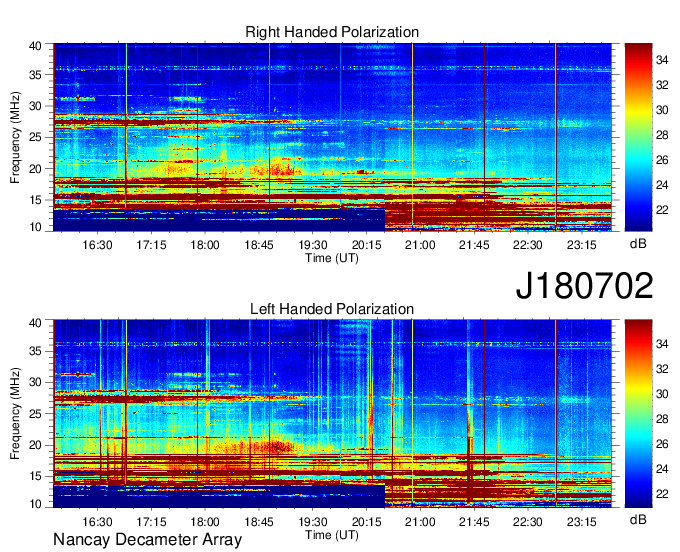Click the 18:00 time tick of Right Handed plot
This screenshot has height=552, width=680.
(x=205, y=245)
